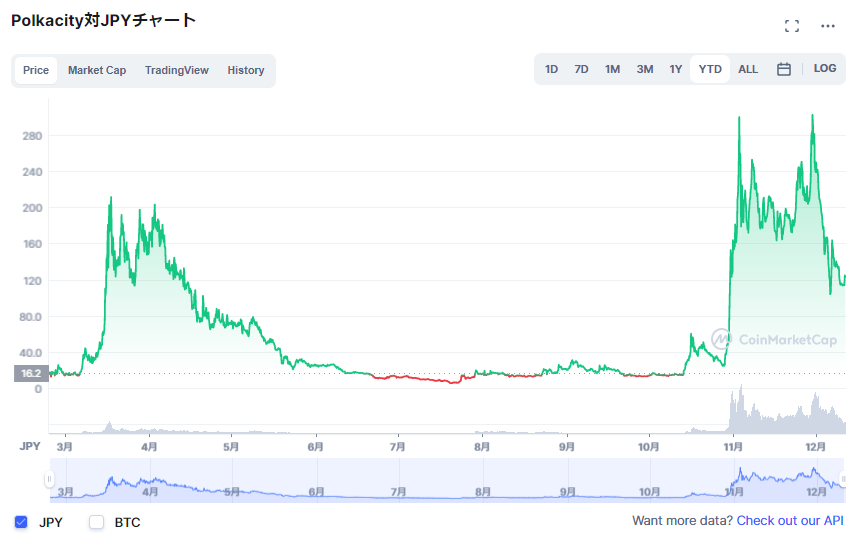Click the 16.2 price label on axis
The height and width of the screenshot is (546, 868).
tap(31, 373)
